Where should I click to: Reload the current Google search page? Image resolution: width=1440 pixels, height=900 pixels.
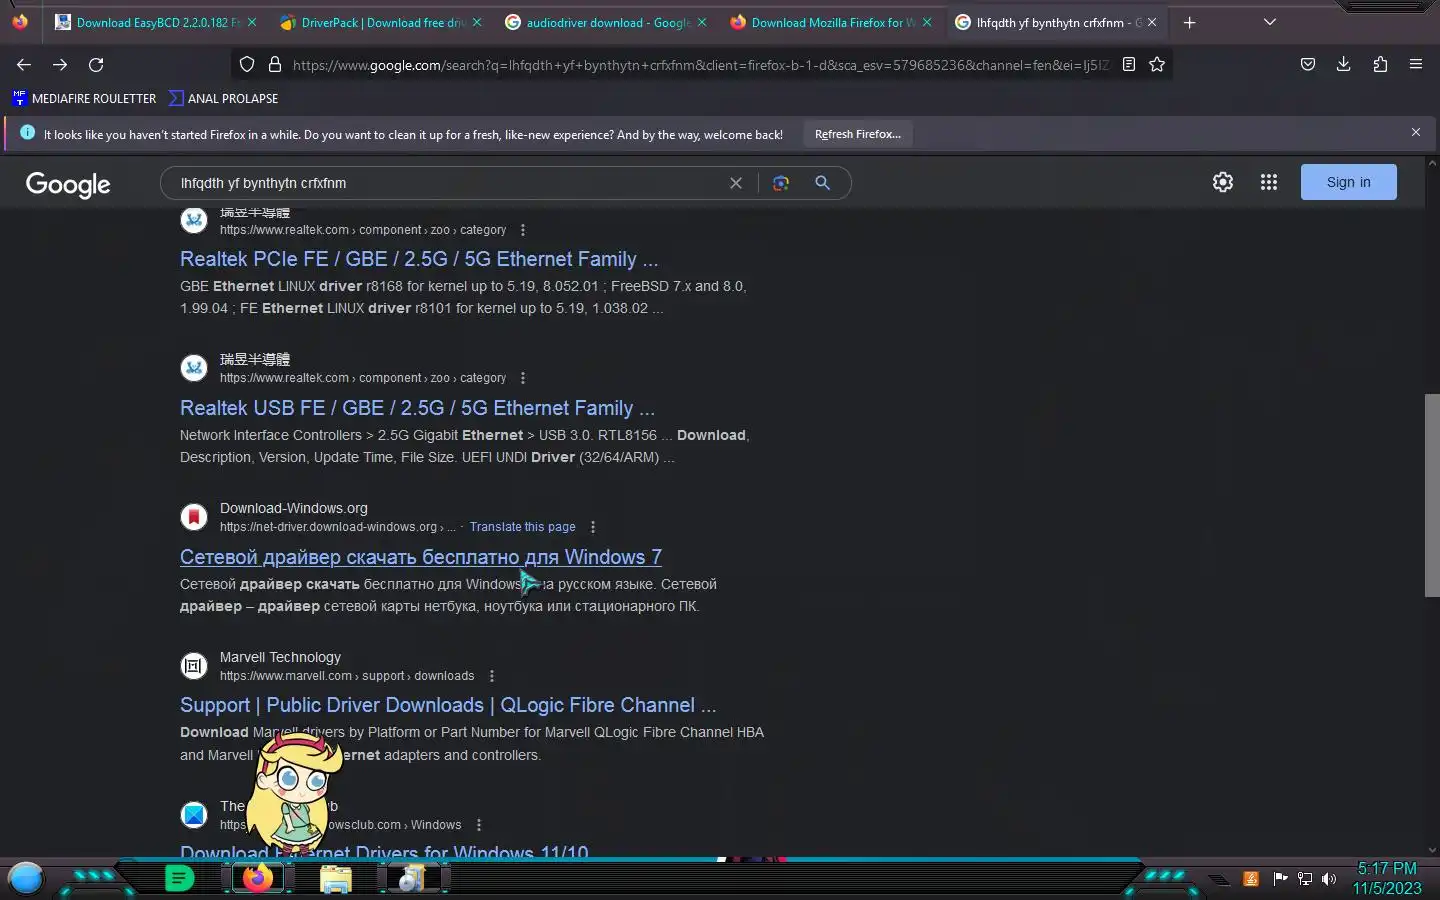click(x=96, y=65)
